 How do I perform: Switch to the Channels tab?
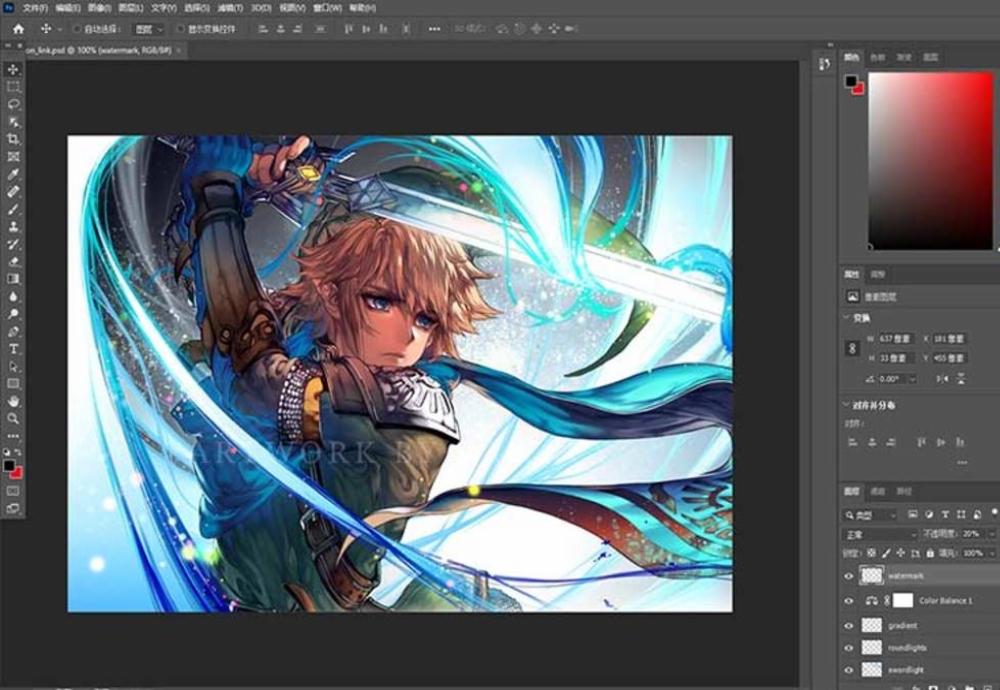tap(877, 492)
